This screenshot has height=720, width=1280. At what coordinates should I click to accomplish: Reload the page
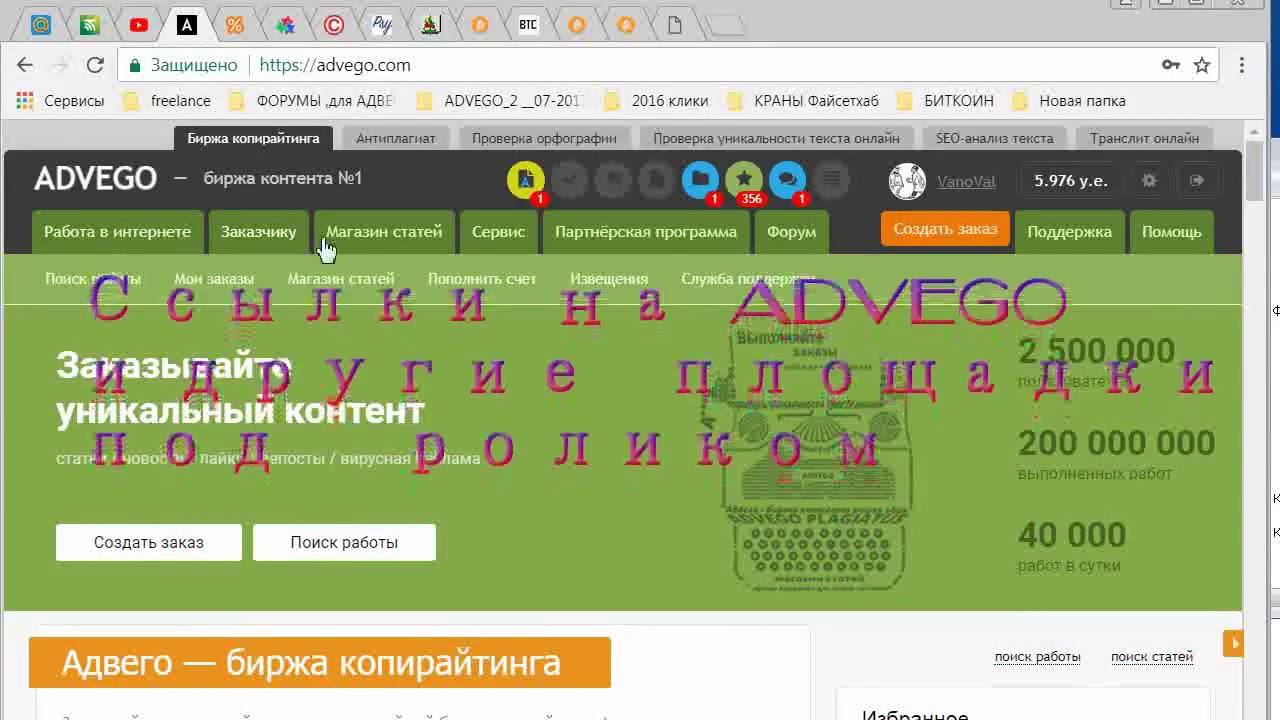95,65
